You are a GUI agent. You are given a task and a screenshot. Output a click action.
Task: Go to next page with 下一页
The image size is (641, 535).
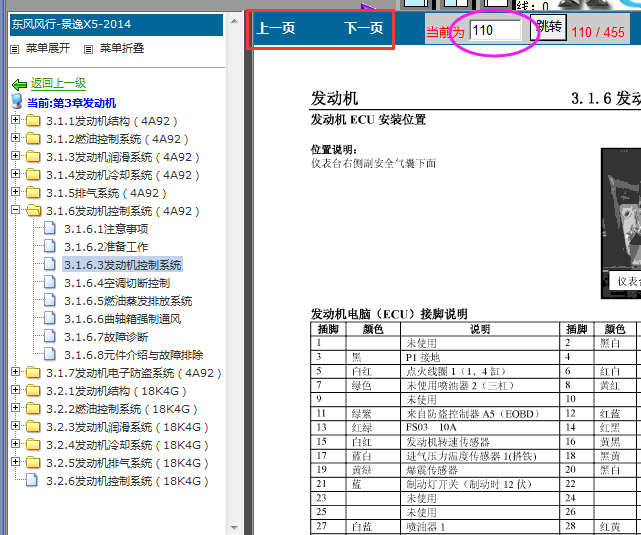pos(363,28)
